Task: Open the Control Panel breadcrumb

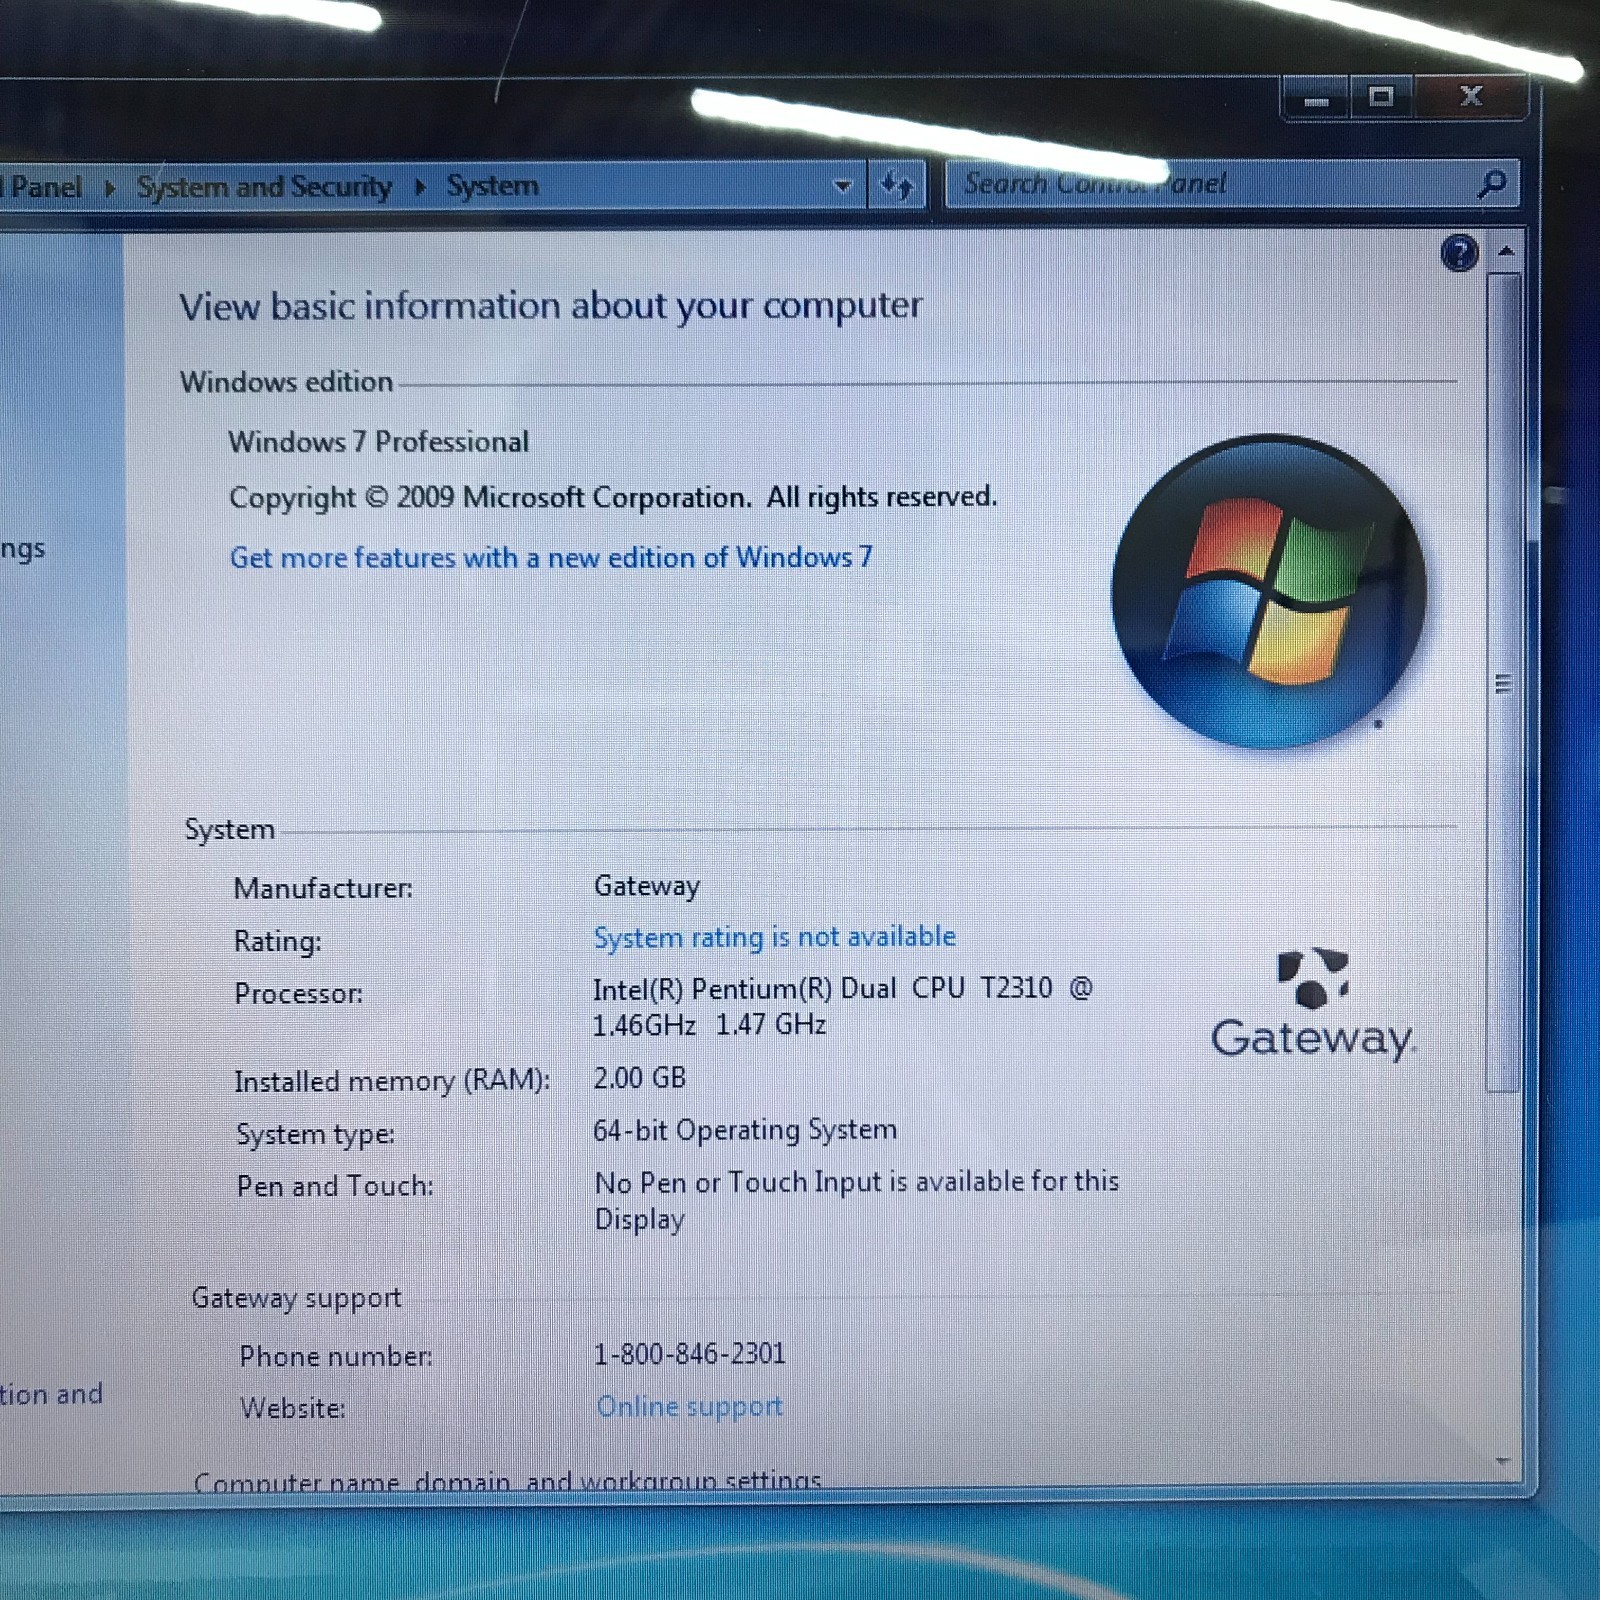Action: coord(42,187)
